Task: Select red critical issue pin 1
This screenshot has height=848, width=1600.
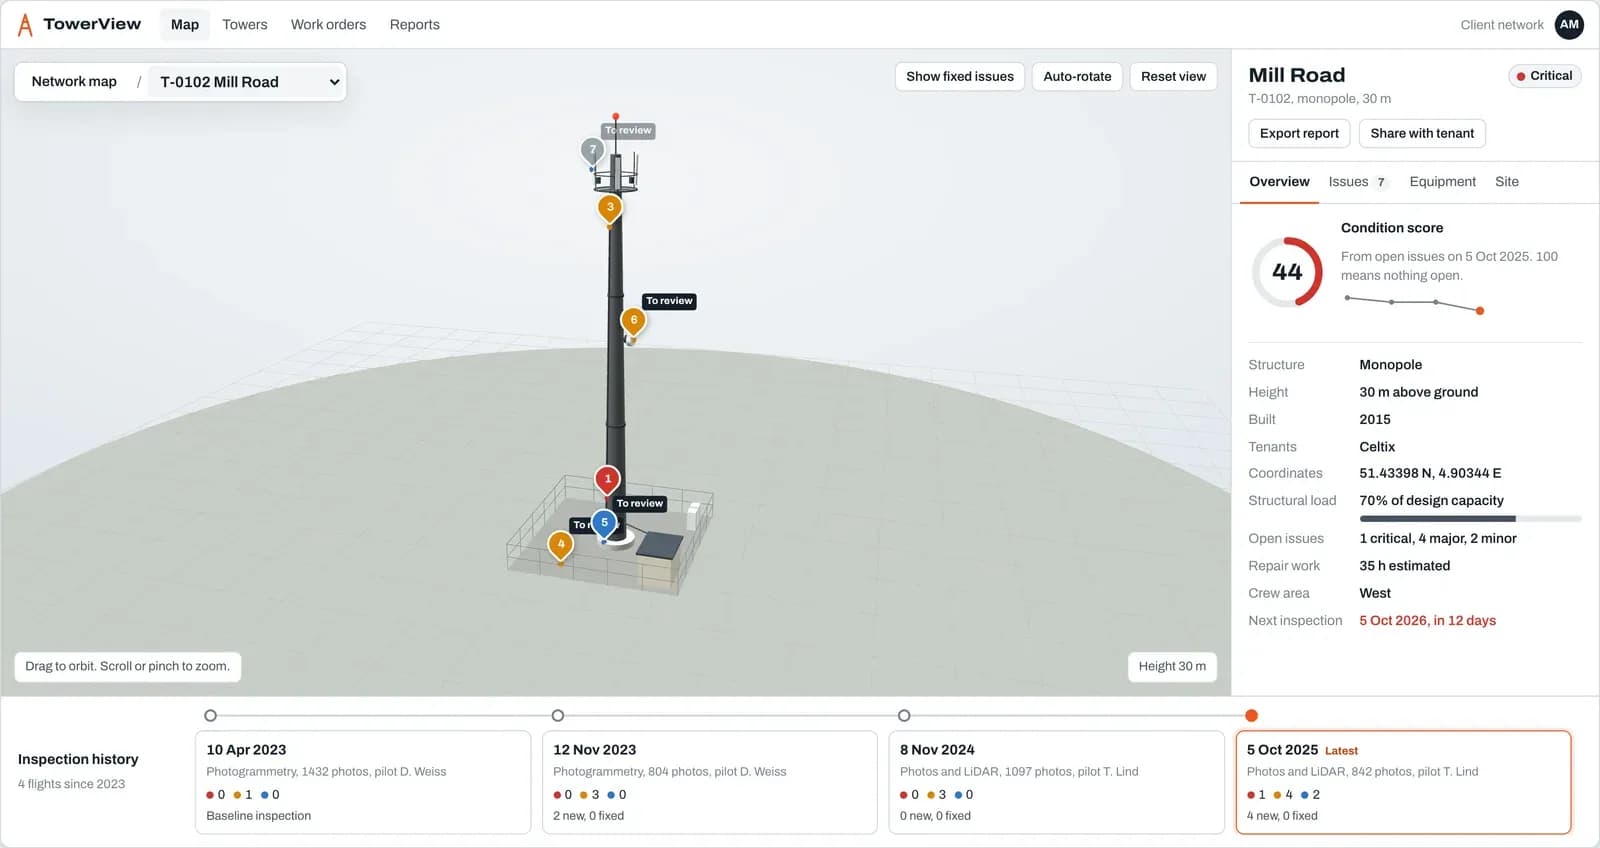Action: click(607, 480)
